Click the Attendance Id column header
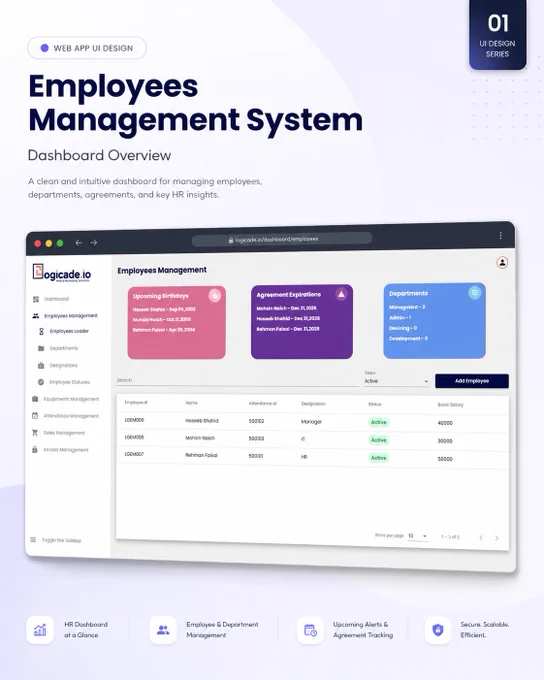This screenshot has width=544, height=680. tap(262, 403)
